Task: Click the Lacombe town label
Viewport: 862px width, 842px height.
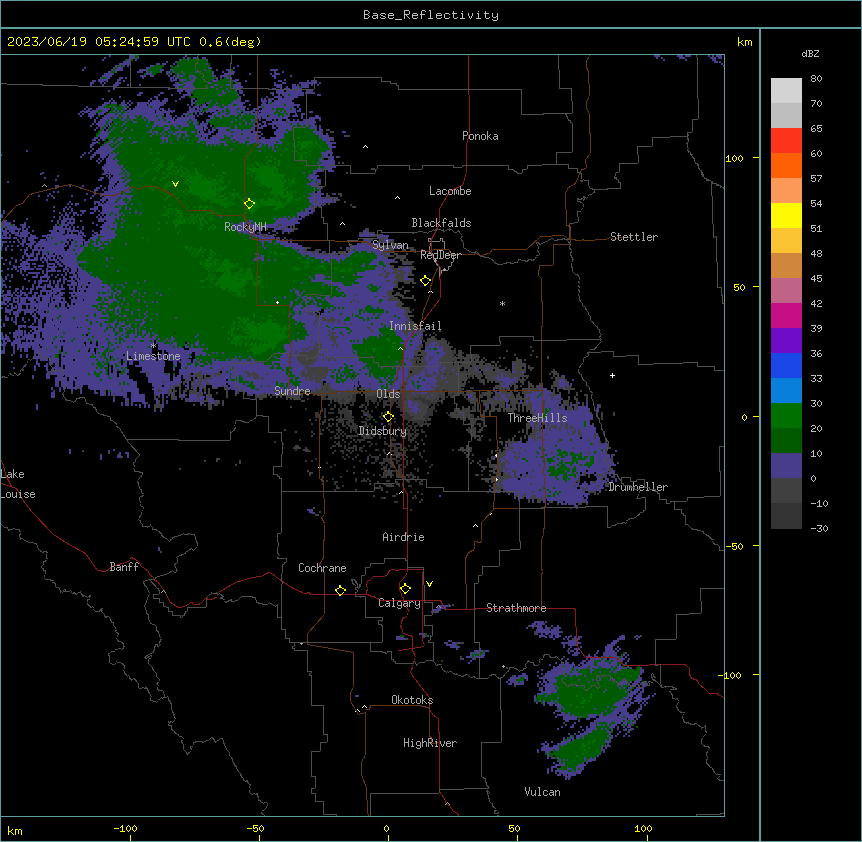Action: [450, 191]
